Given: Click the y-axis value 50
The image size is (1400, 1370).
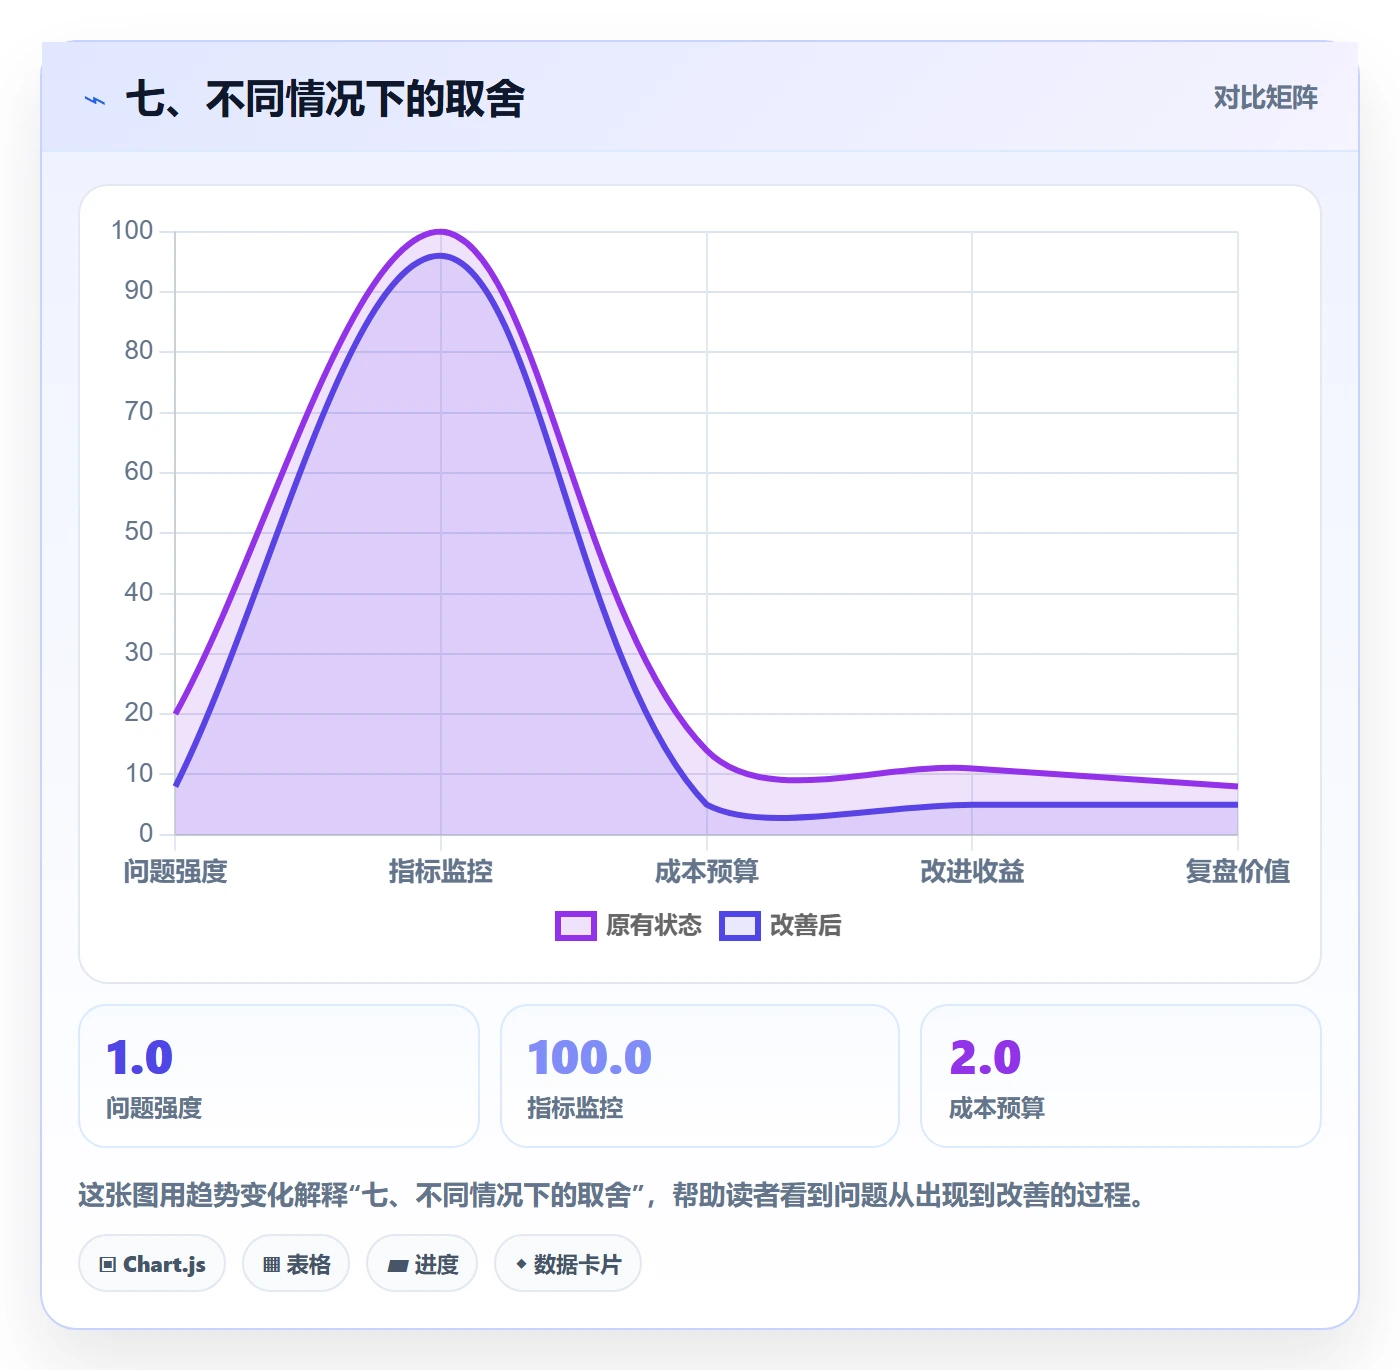Looking at the screenshot, I should click(139, 531).
